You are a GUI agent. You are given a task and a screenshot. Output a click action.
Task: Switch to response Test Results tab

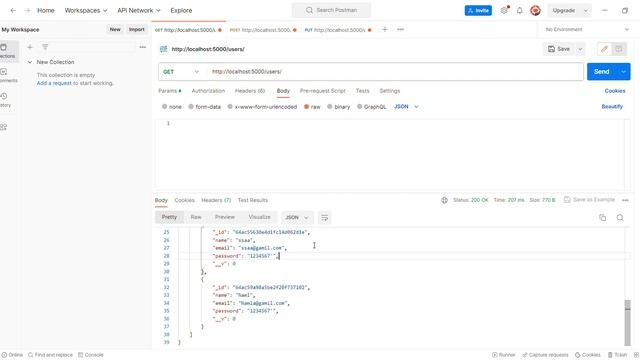(253, 200)
